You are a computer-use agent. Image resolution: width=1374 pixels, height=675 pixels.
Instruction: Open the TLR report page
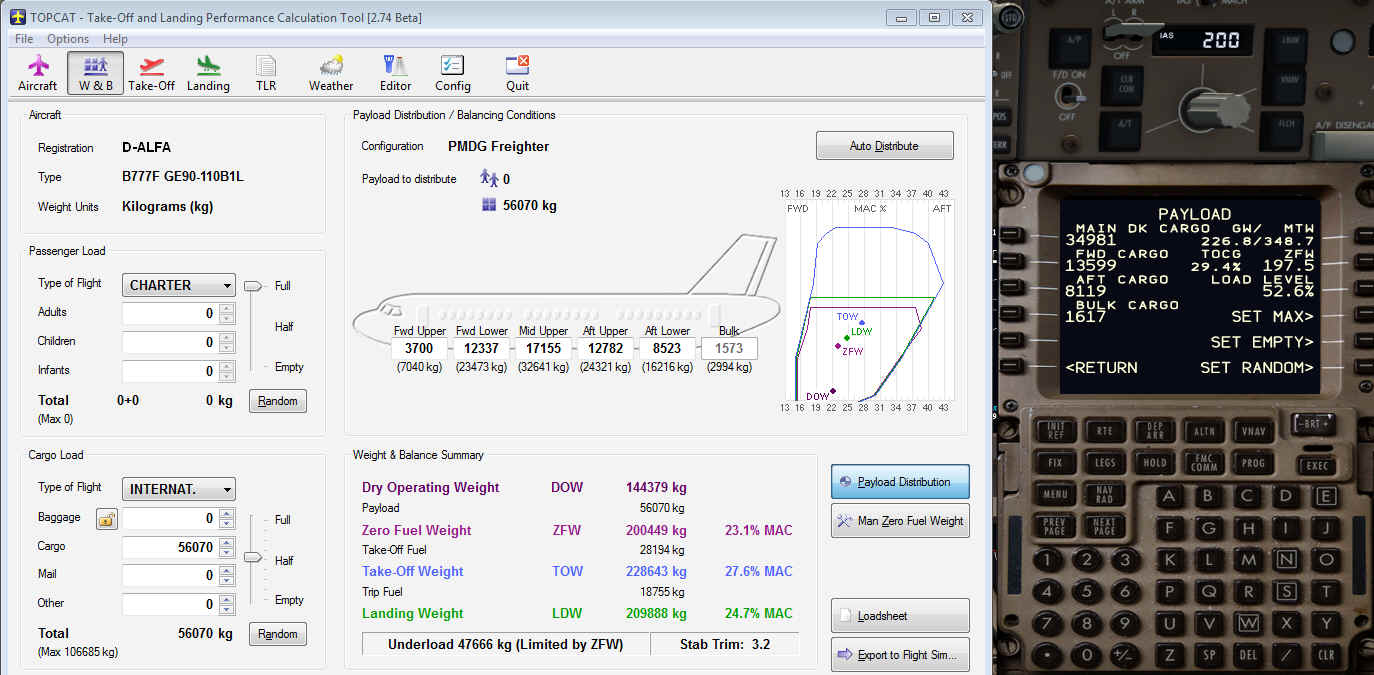point(266,74)
